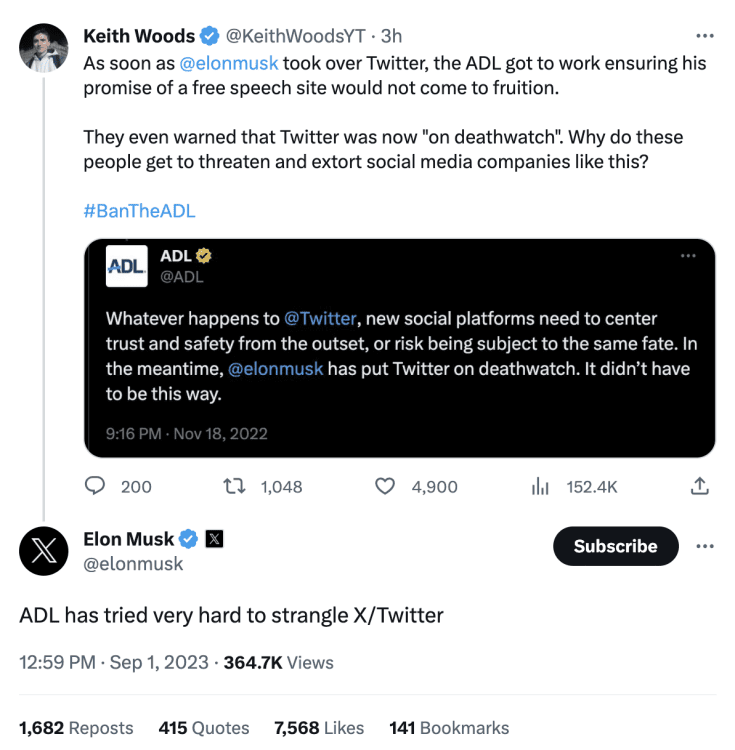Click the X affiliation badge beside Elon Musk
Viewport: 735px width, 750px height.
(214, 539)
